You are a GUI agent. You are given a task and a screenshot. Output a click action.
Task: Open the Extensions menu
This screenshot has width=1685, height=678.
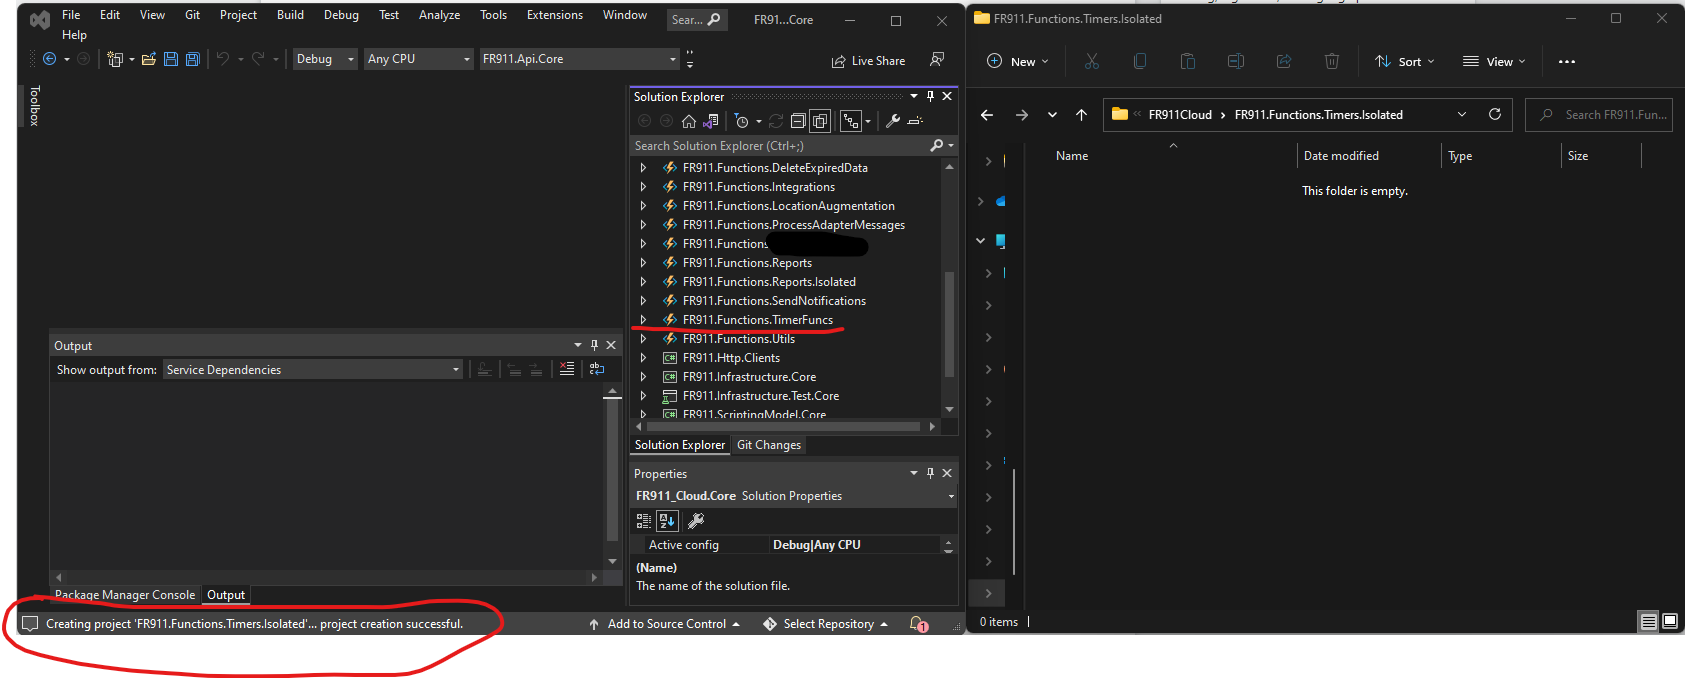point(555,15)
